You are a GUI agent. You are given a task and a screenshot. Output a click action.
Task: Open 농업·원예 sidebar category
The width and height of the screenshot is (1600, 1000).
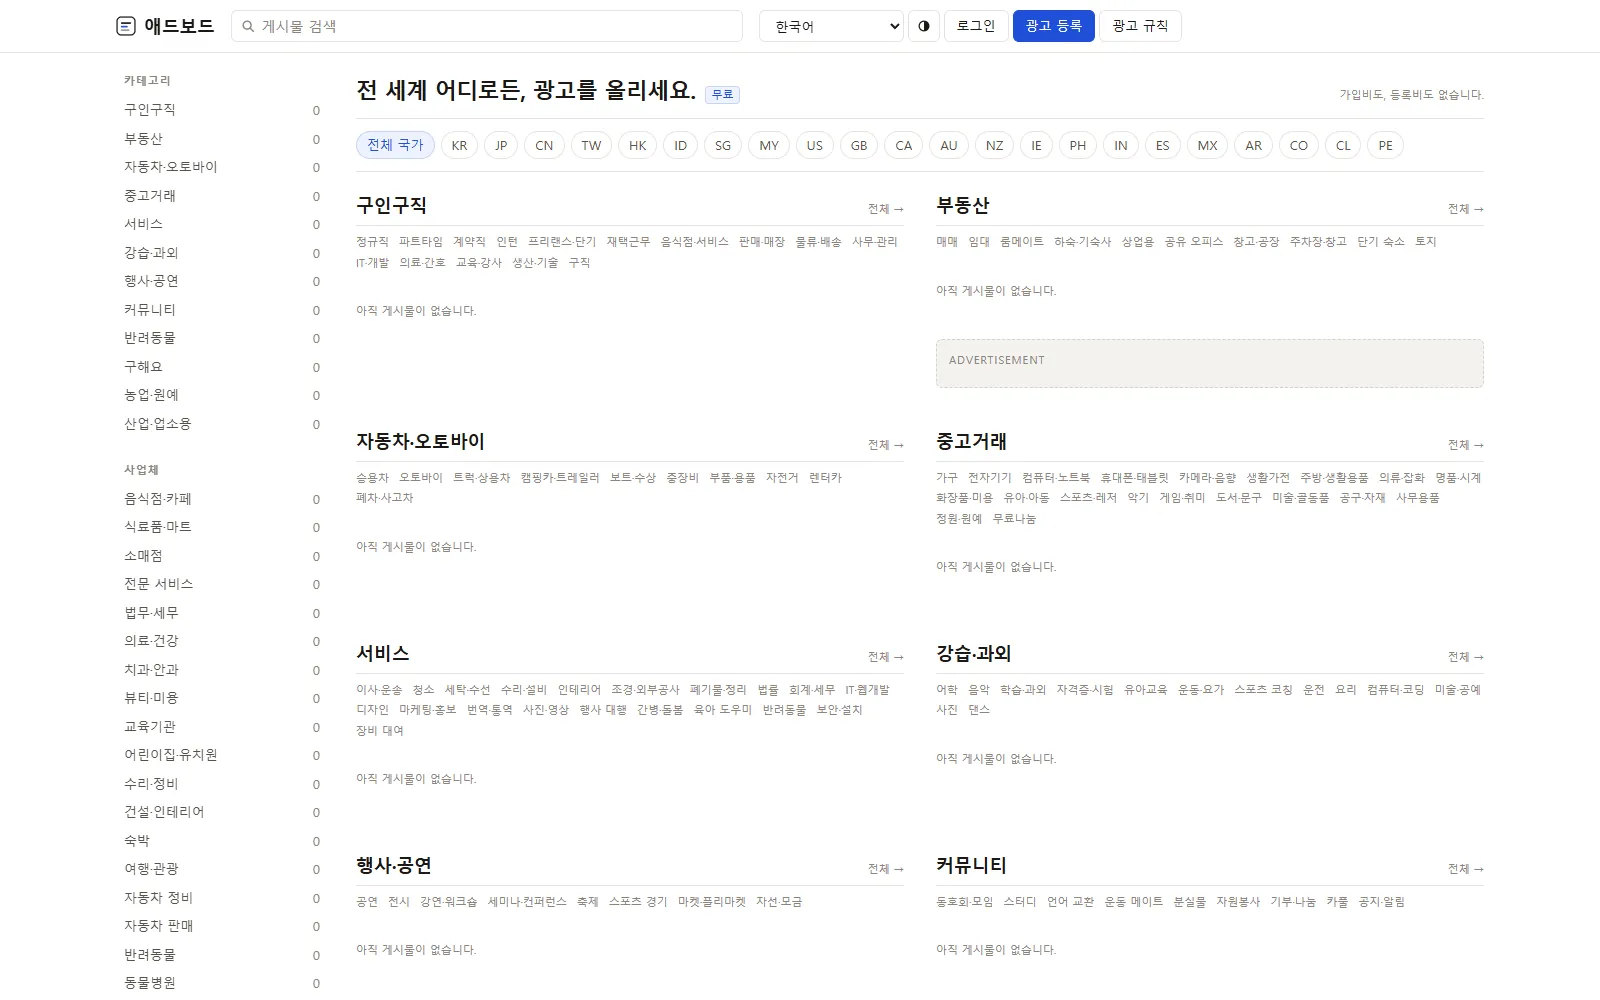(x=222, y=395)
